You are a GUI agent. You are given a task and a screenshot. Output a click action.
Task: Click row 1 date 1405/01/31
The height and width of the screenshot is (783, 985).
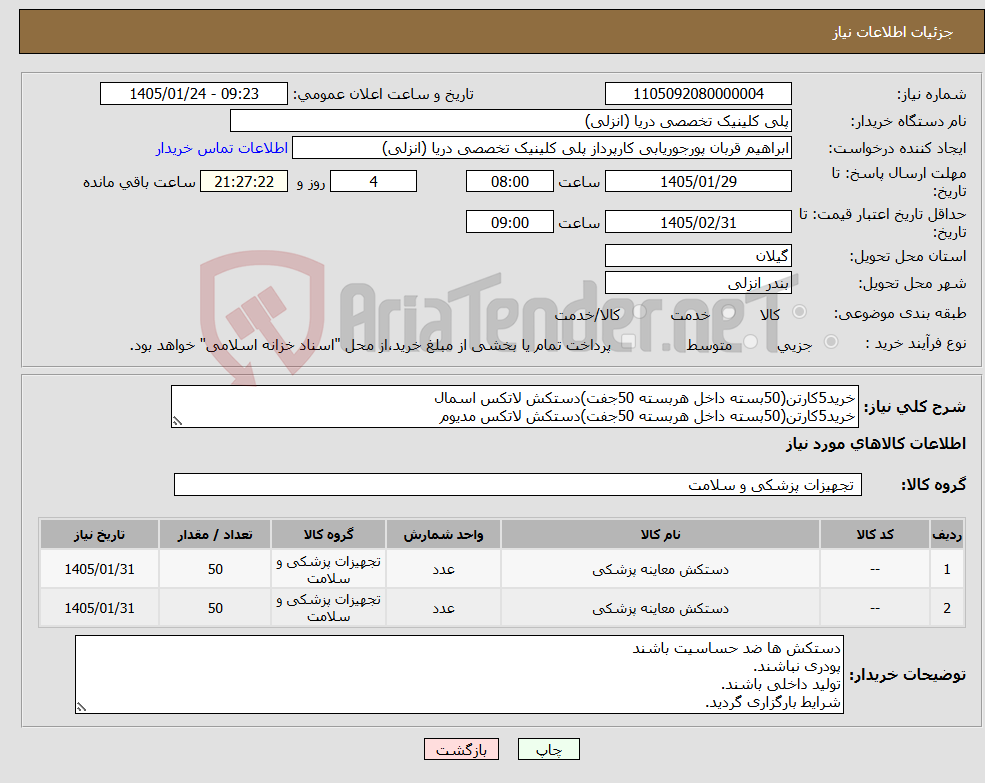coord(99,569)
